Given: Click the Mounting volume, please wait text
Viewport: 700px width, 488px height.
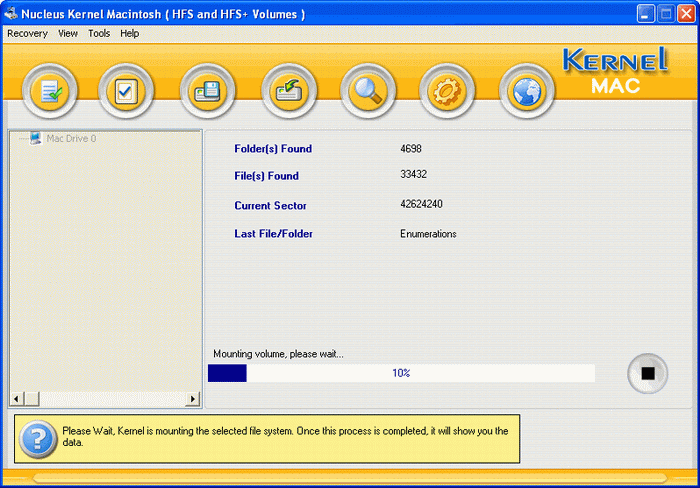Looking at the screenshot, I should [x=278, y=354].
